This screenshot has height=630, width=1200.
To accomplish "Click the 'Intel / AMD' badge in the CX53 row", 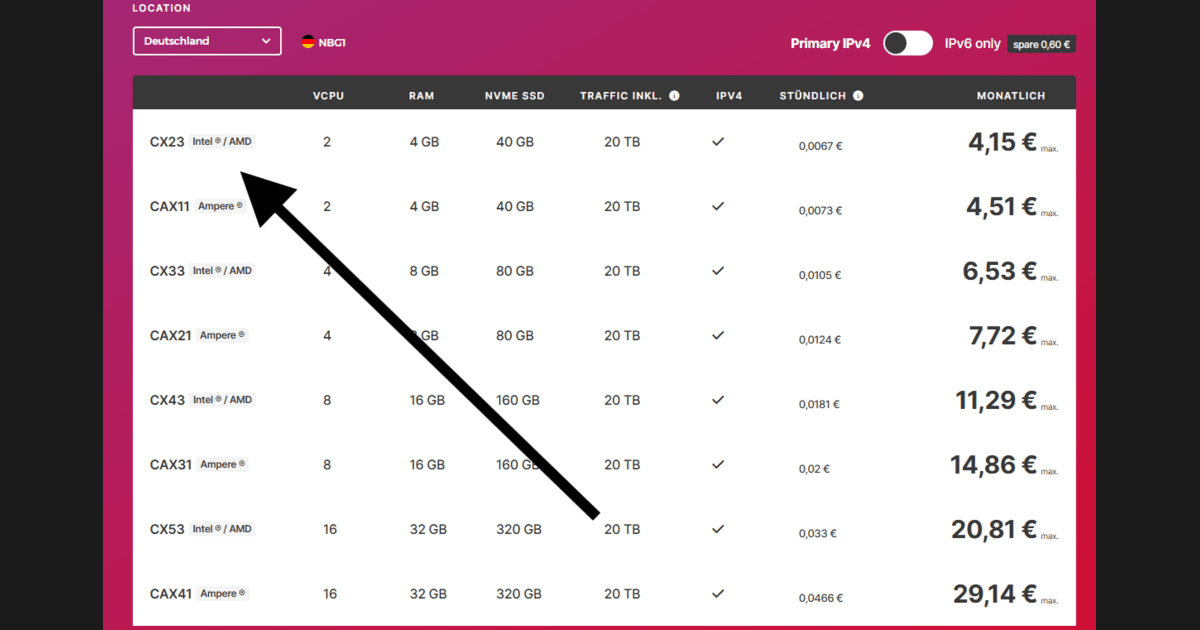I will coord(222,529).
